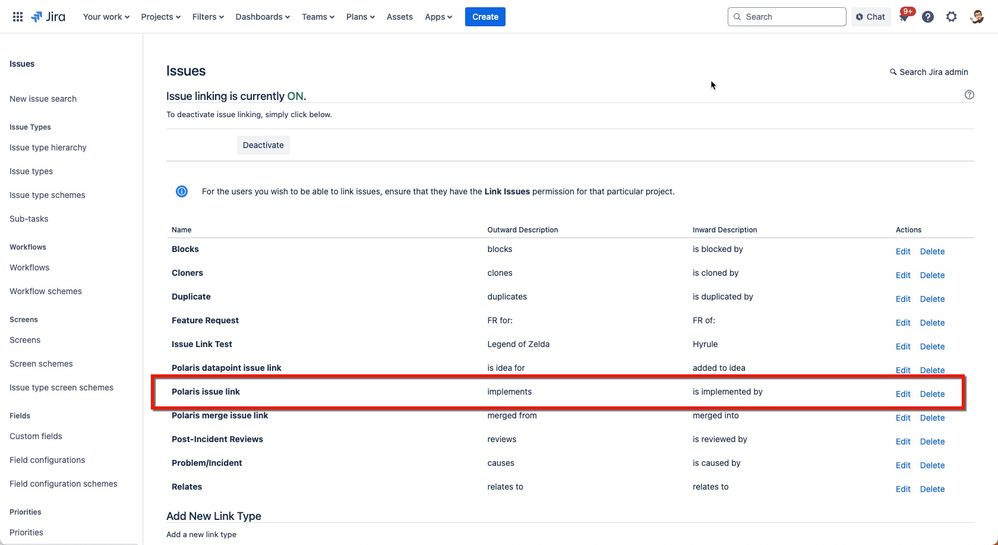Delete the Polaris issue link row
Screen dimensions: 998x545
click(932, 394)
